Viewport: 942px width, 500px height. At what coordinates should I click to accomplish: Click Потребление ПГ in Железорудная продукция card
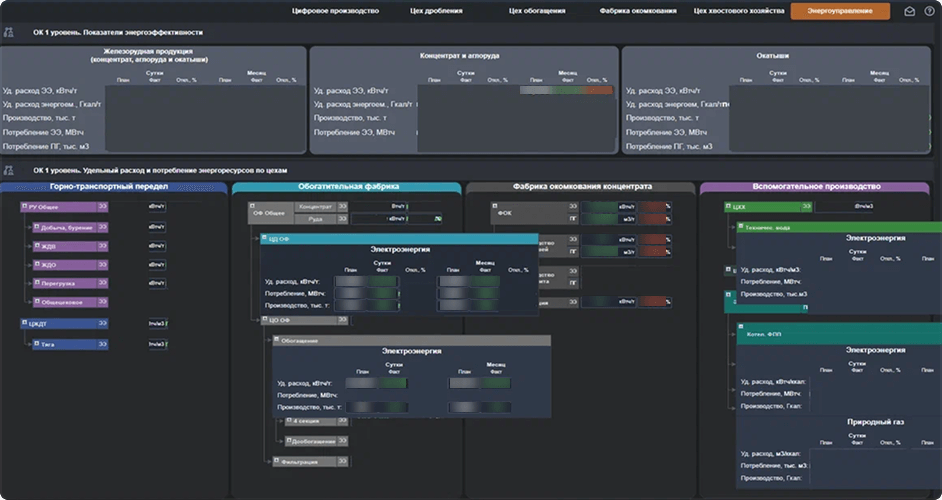(x=46, y=147)
